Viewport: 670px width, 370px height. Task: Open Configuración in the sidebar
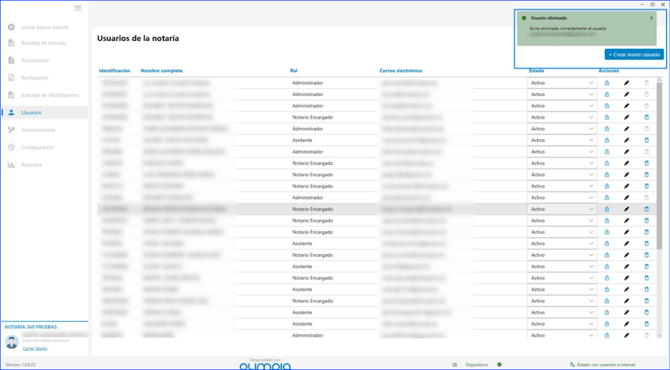pyautogui.click(x=38, y=147)
